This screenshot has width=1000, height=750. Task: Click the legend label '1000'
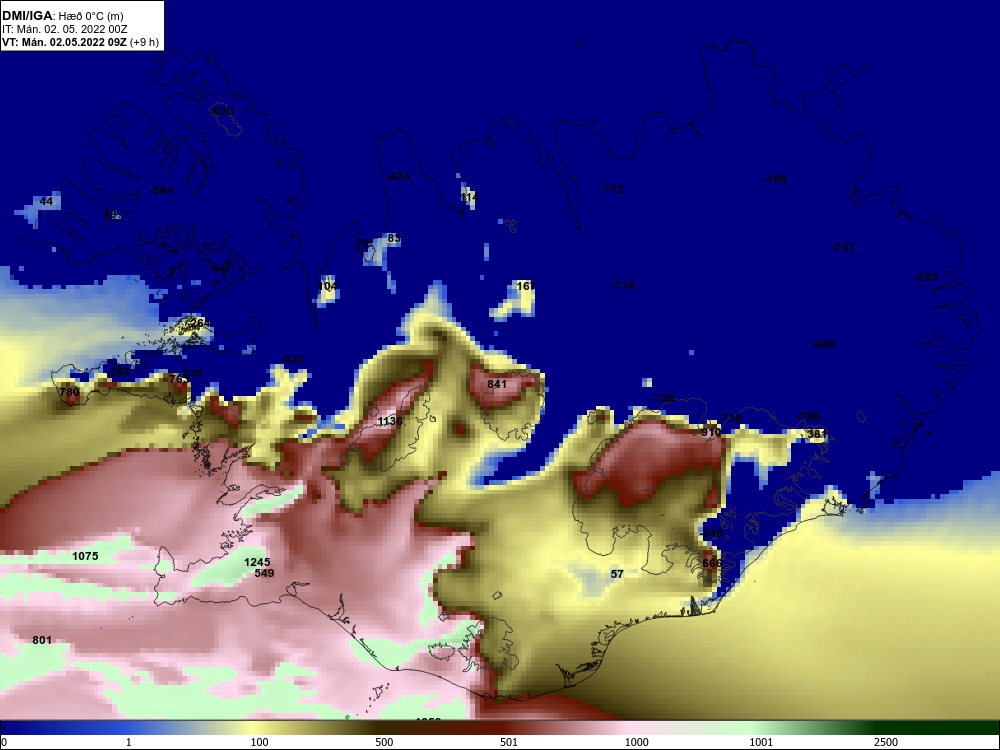pyautogui.click(x=636, y=742)
